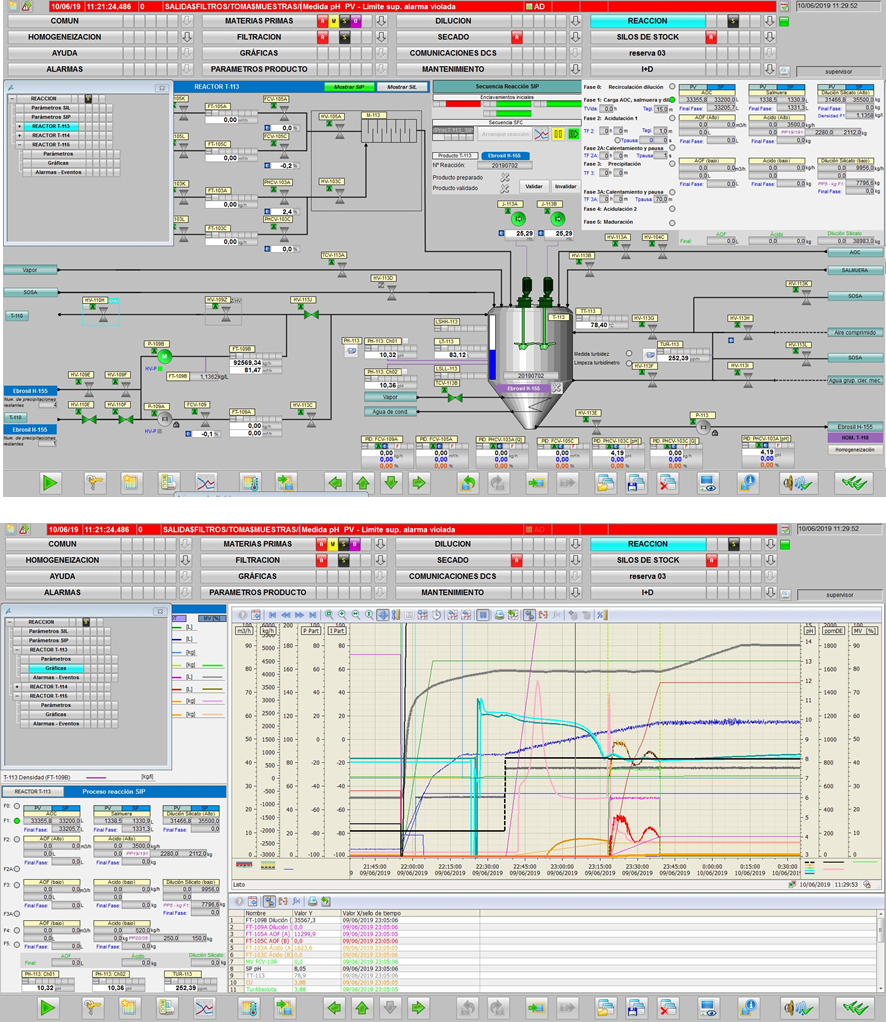Open trend chart icon in reactor diagram toolbar
Viewport: 886px width, 1022px height.
tap(206, 483)
